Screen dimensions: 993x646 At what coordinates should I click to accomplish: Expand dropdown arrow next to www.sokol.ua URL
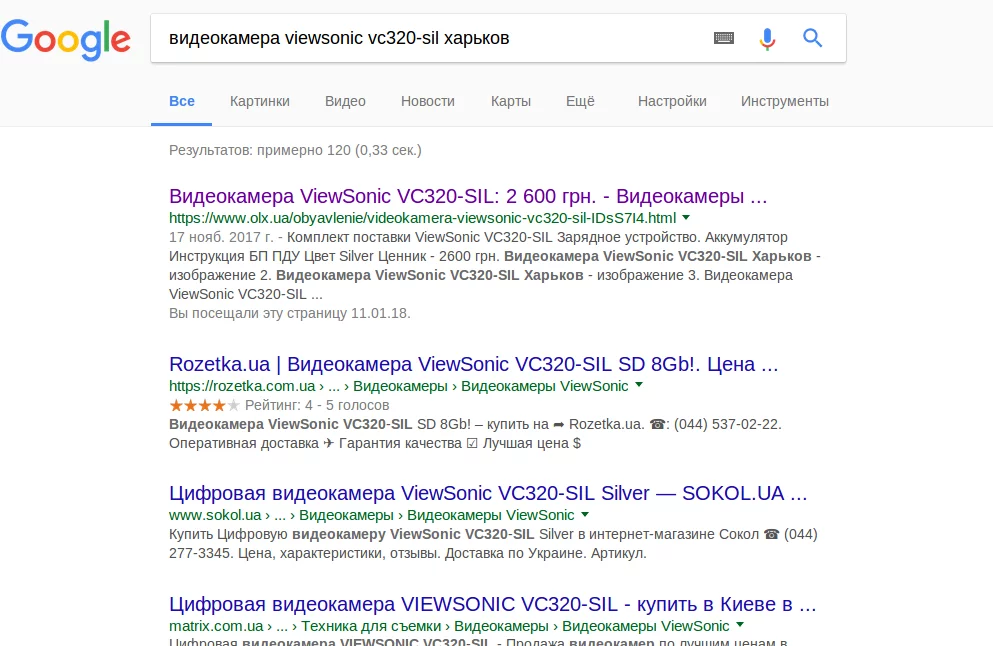[585, 514]
